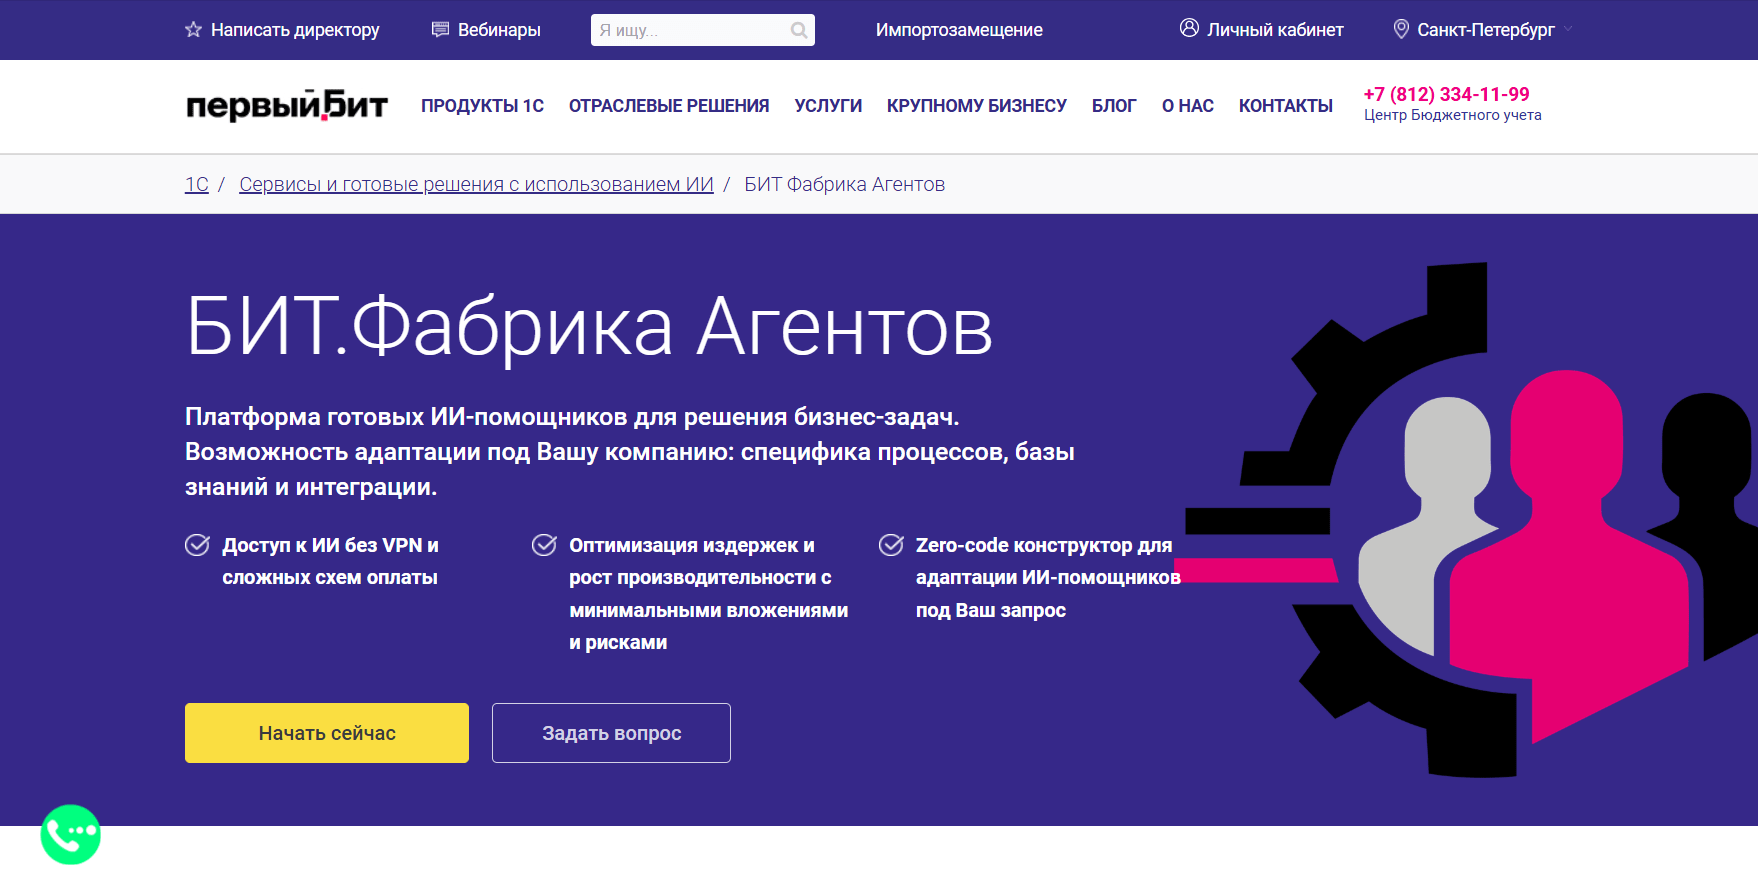Click the 1С breadcrumb link

pyautogui.click(x=197, y=184)
